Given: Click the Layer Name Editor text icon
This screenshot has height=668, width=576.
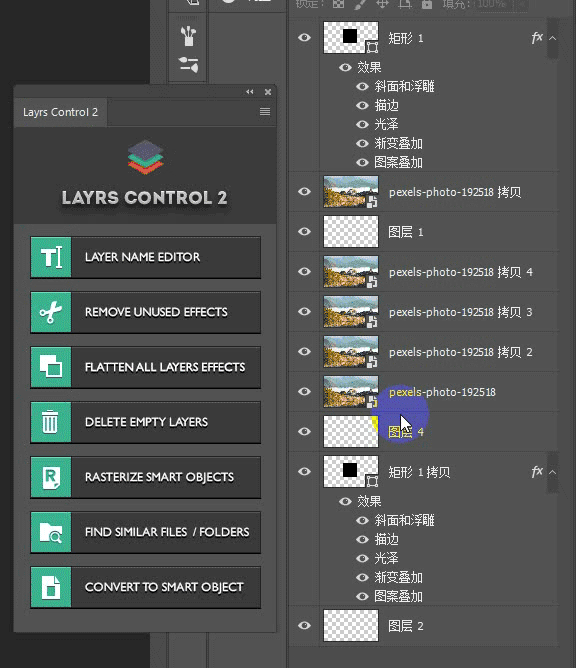Looking at the screenshot, I should point(51,257).
